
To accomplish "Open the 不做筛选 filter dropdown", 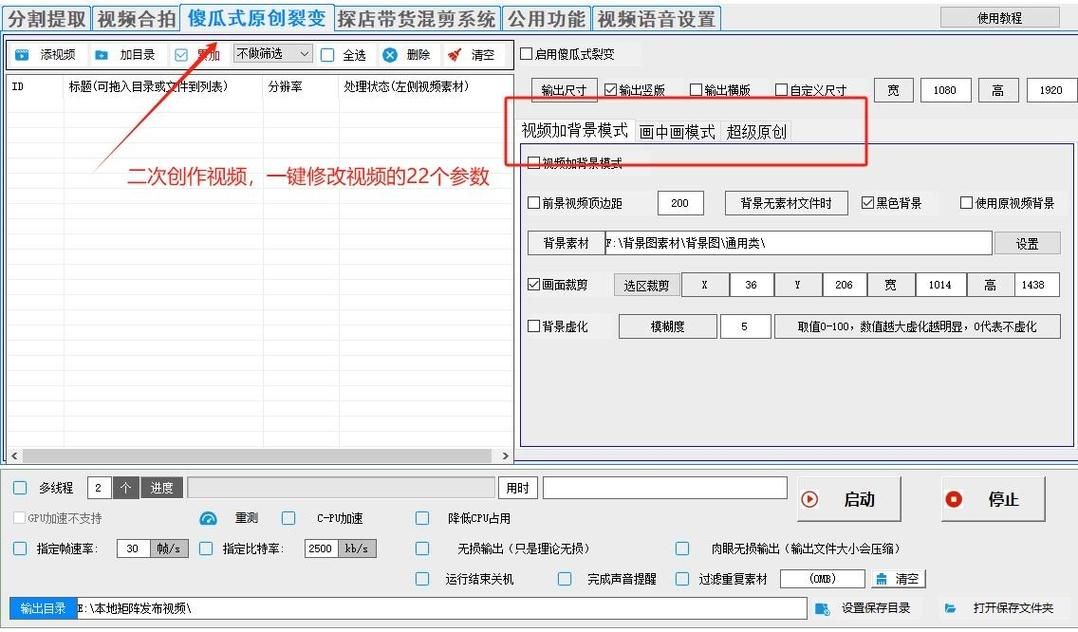I will pos(272,54).
